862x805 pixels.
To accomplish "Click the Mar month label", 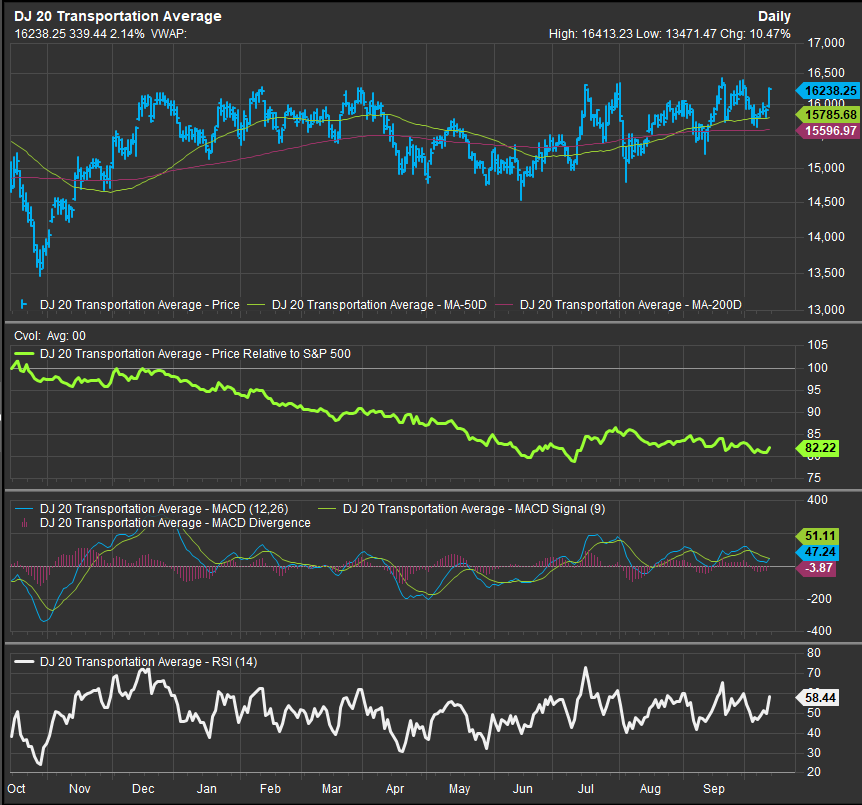I will tap(332, 789).
